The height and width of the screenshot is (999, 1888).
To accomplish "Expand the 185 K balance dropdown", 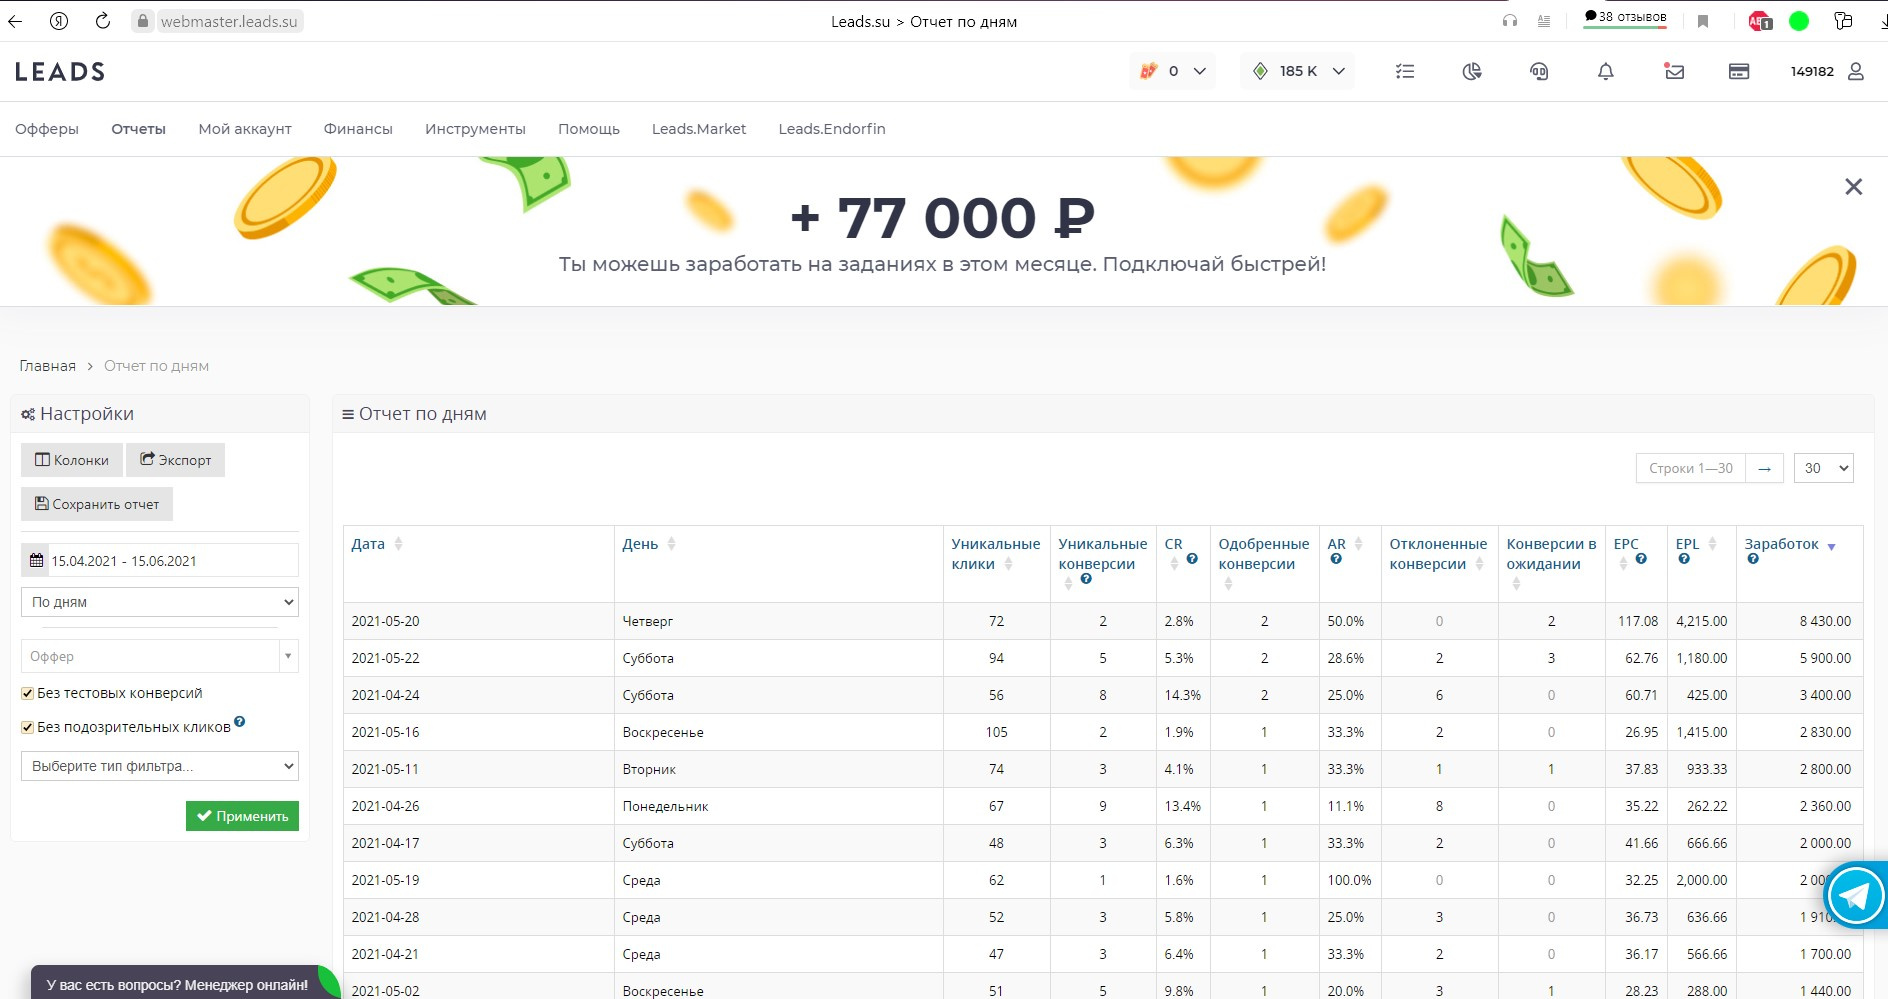I will [1298, 71].
